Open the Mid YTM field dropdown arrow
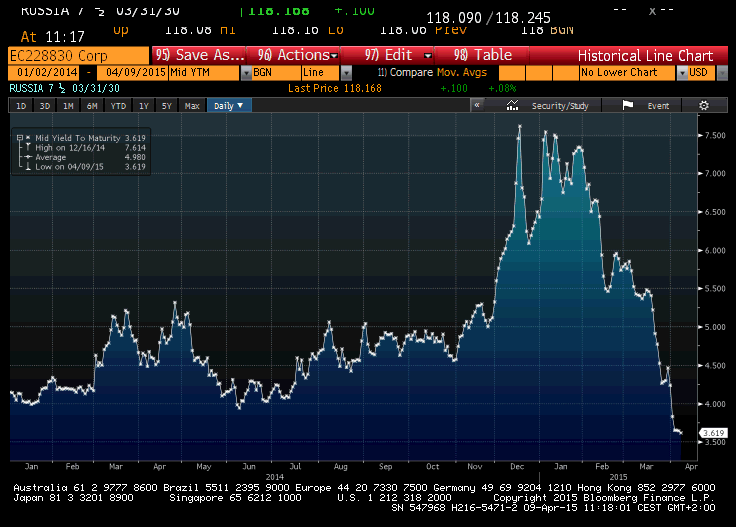Screen dimensions: 736x527 (x=246, y=73)
